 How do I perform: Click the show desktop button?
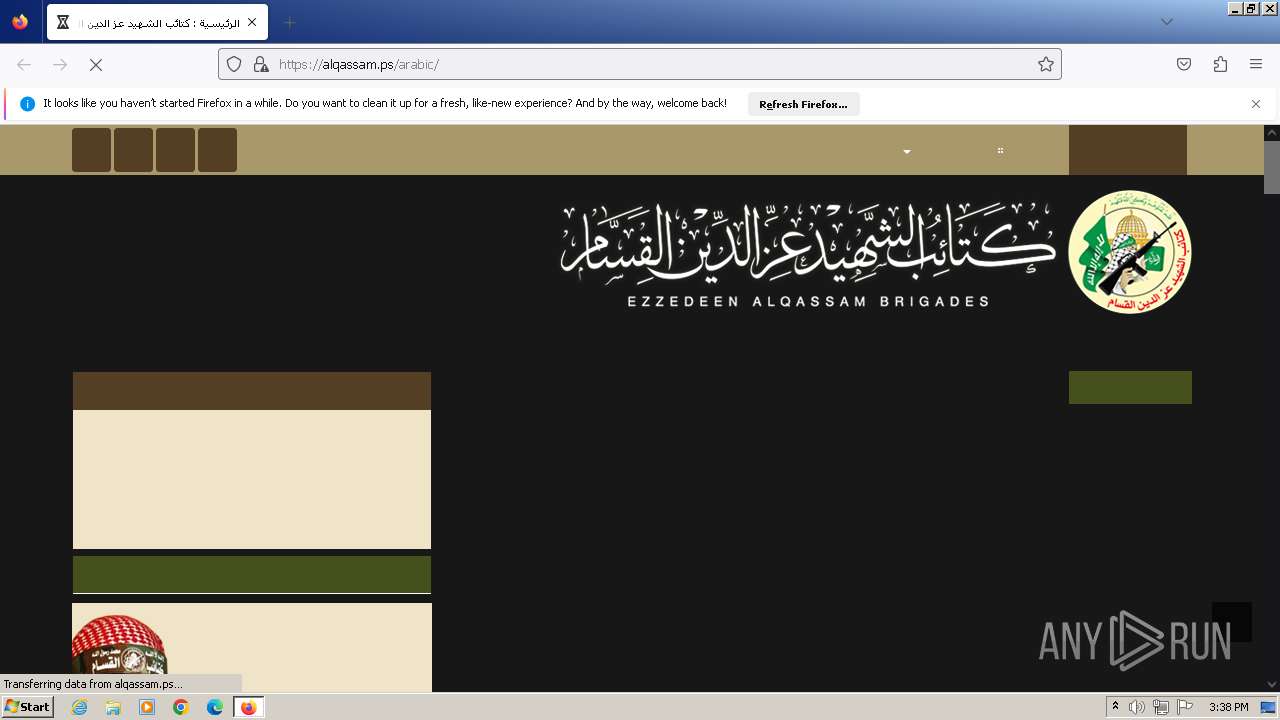pos(1269,707)
